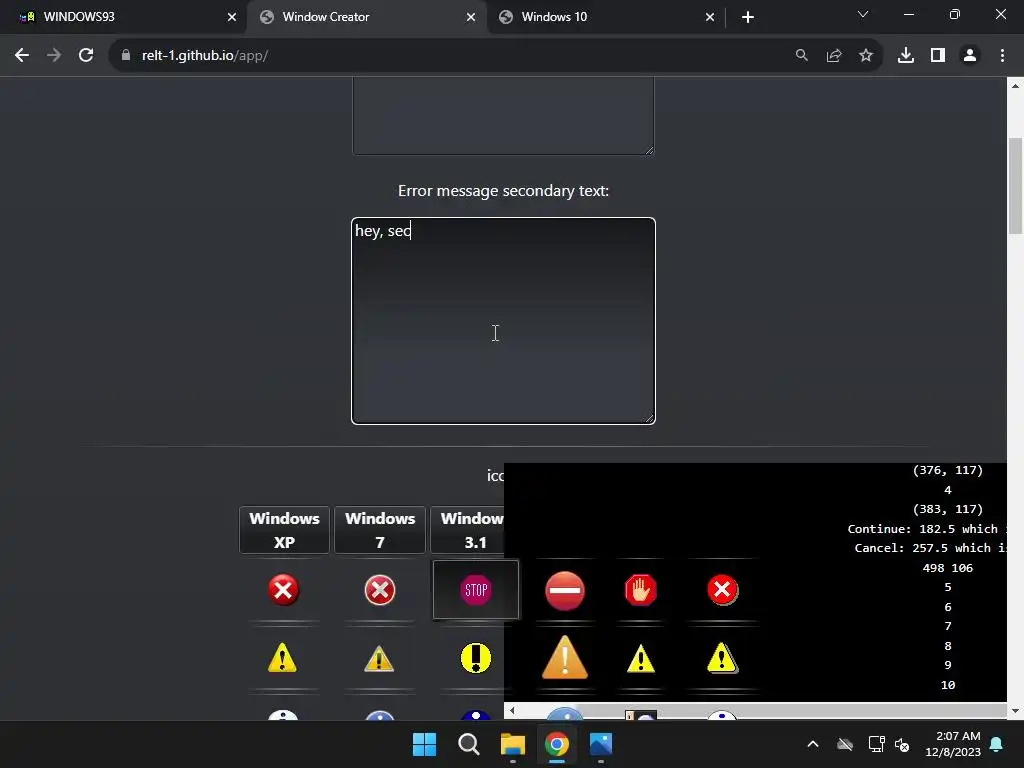The image size is (1024, 768).
Task: Open the Chrome profile menu
Action: coord(970,55)
